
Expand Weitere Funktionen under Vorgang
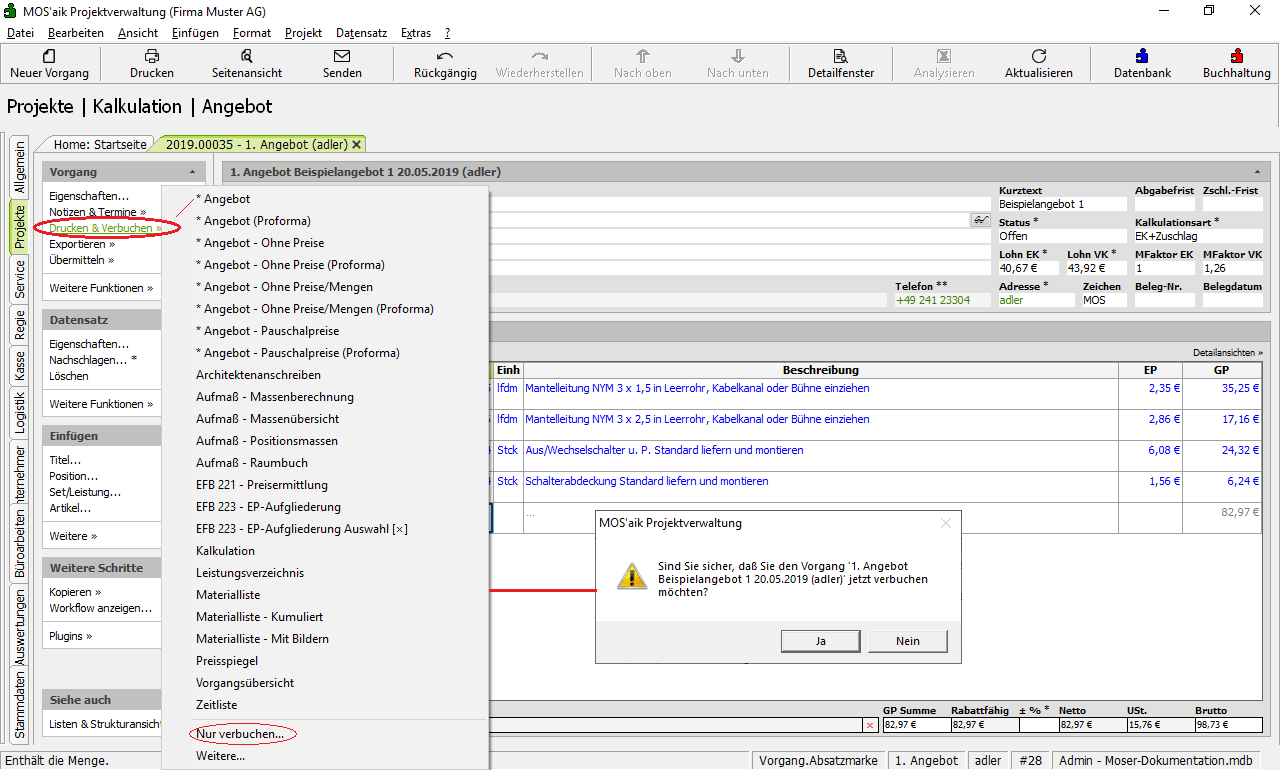pos(101,288)
